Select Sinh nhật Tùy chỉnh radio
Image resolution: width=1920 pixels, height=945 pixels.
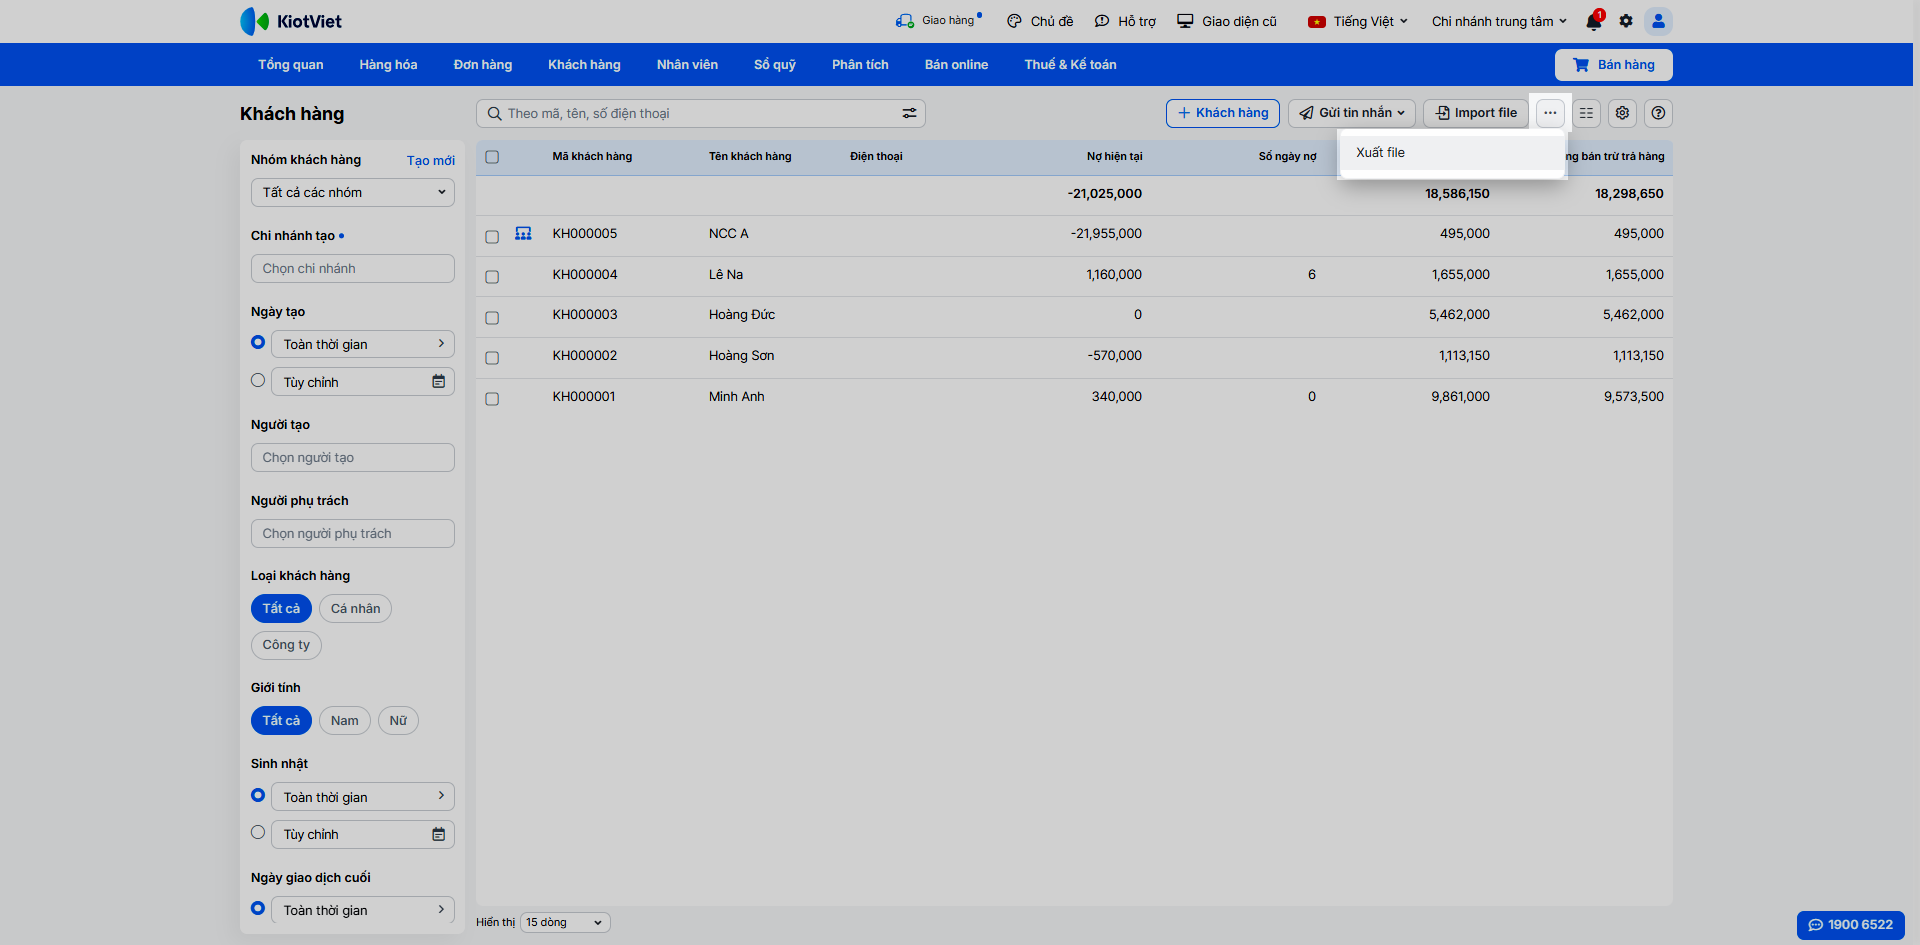point(258,832)
